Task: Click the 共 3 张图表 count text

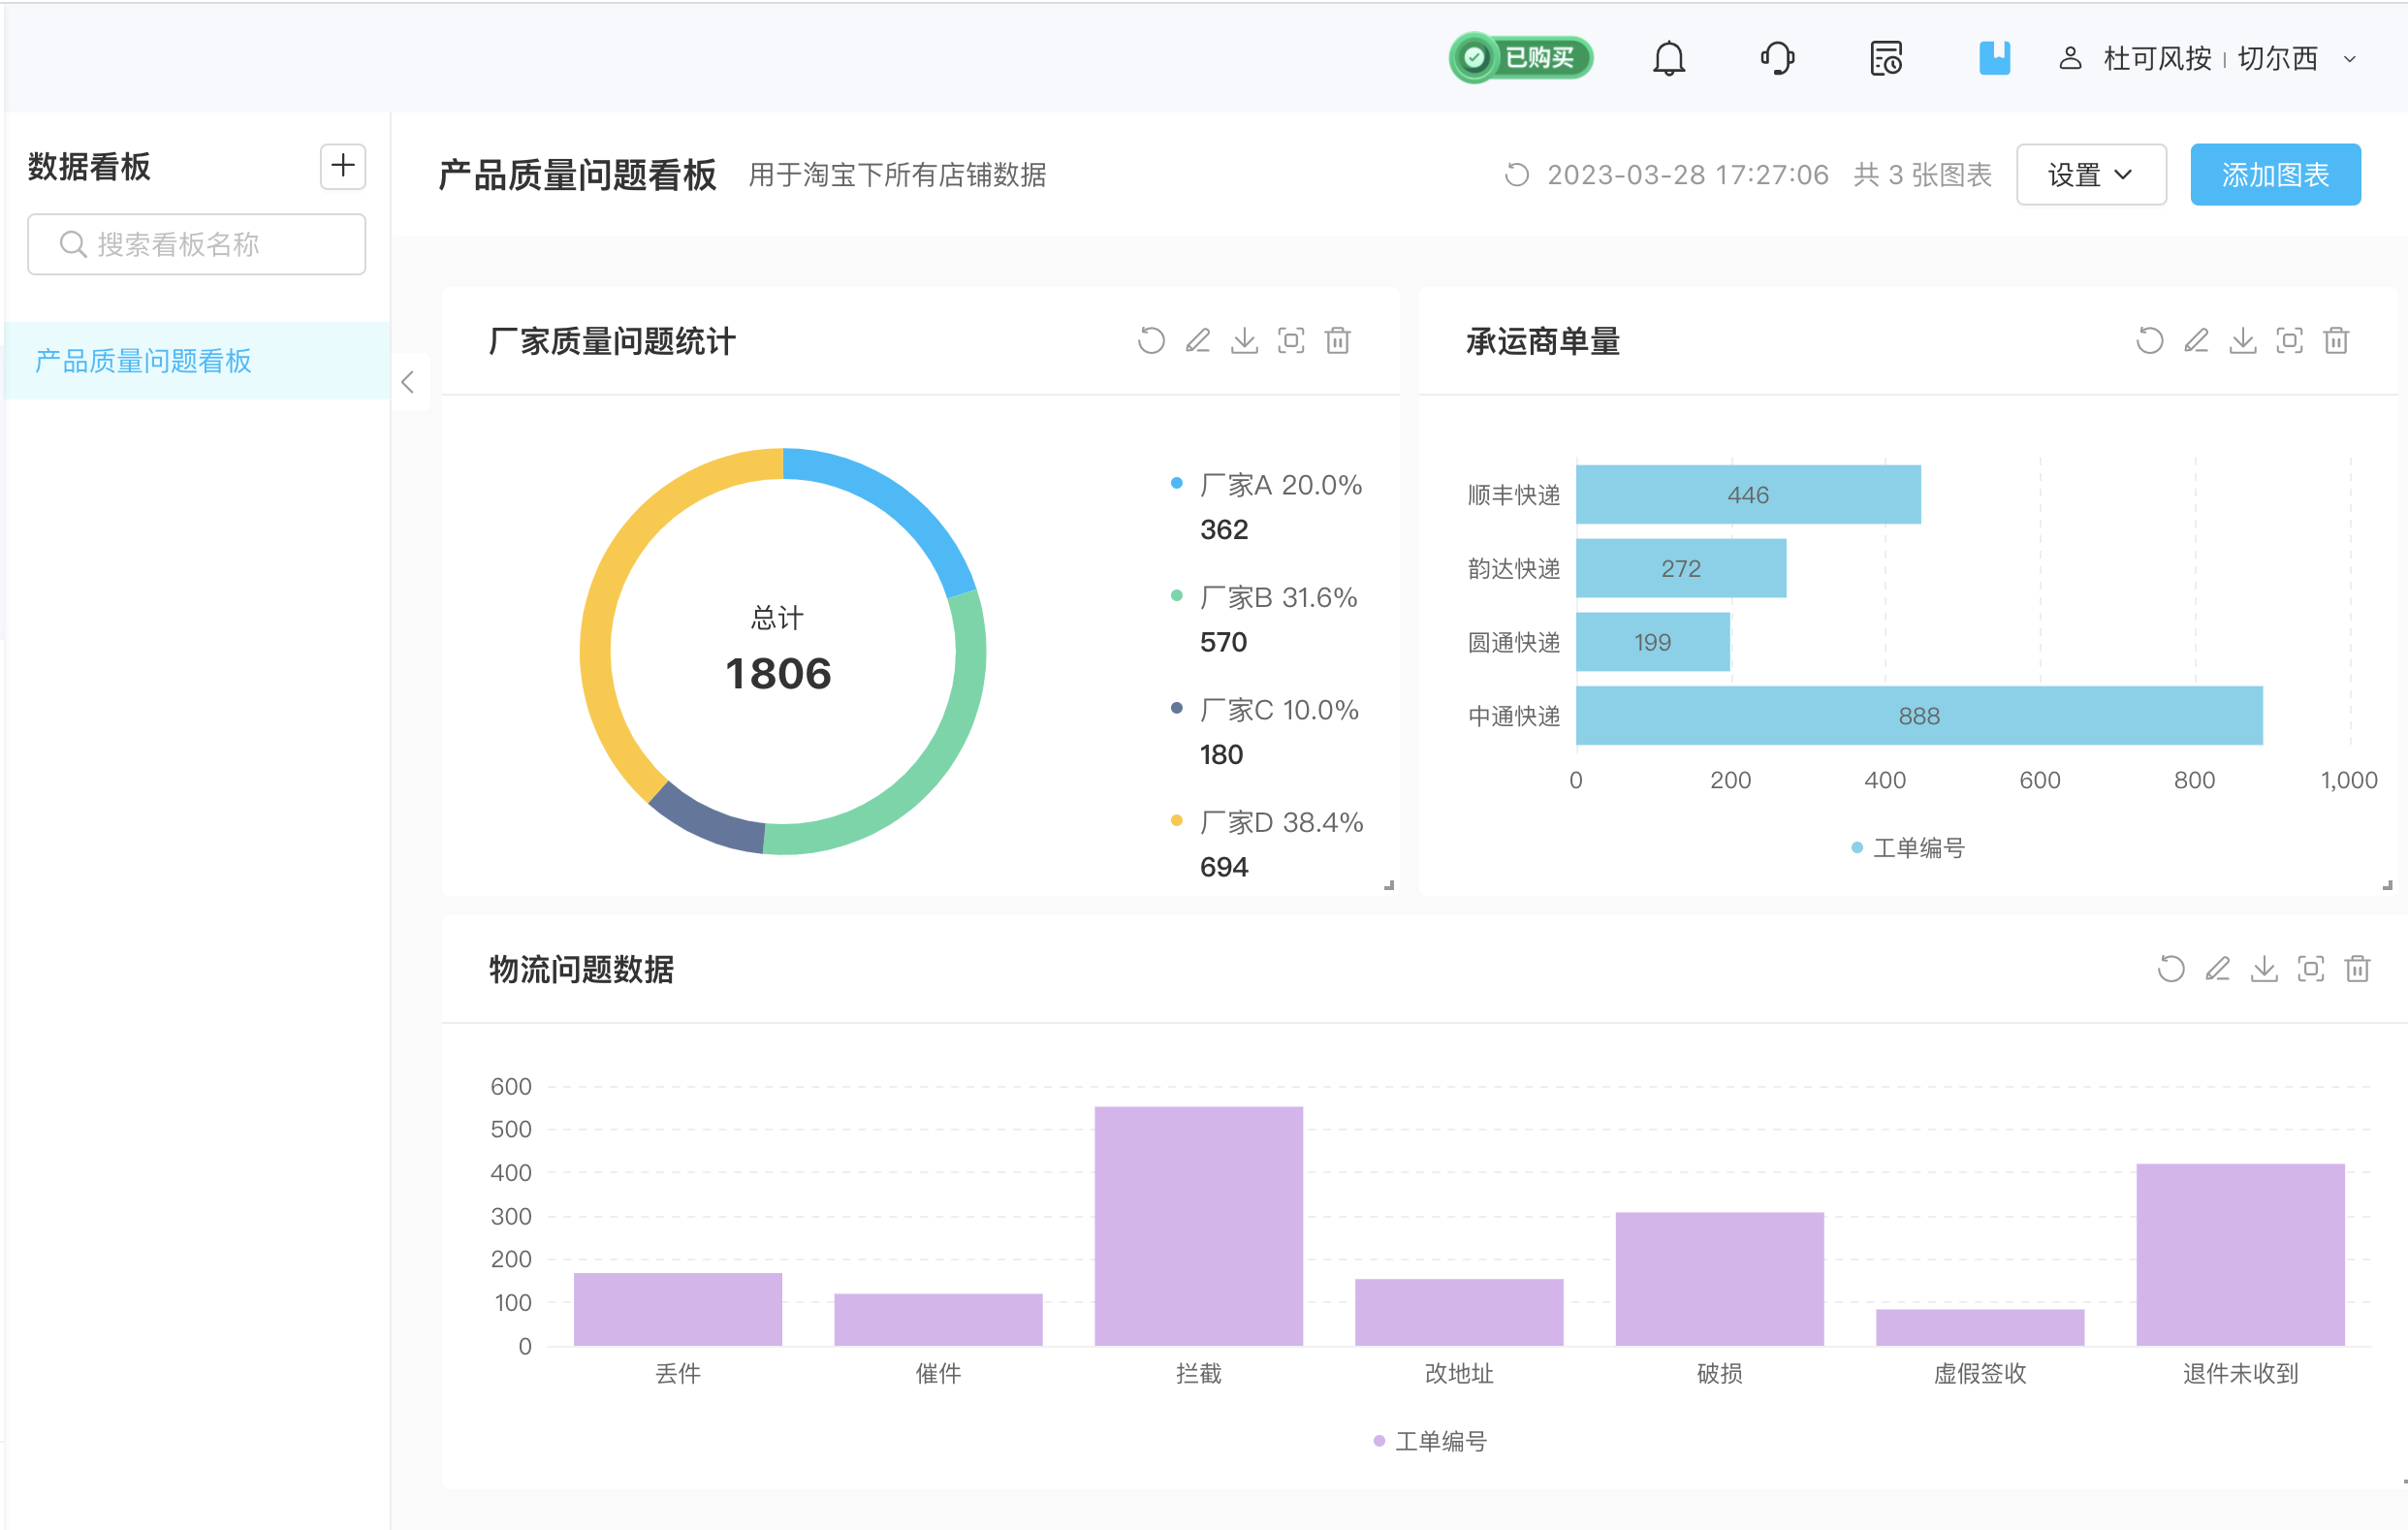Action: [x=1922, y=175]
